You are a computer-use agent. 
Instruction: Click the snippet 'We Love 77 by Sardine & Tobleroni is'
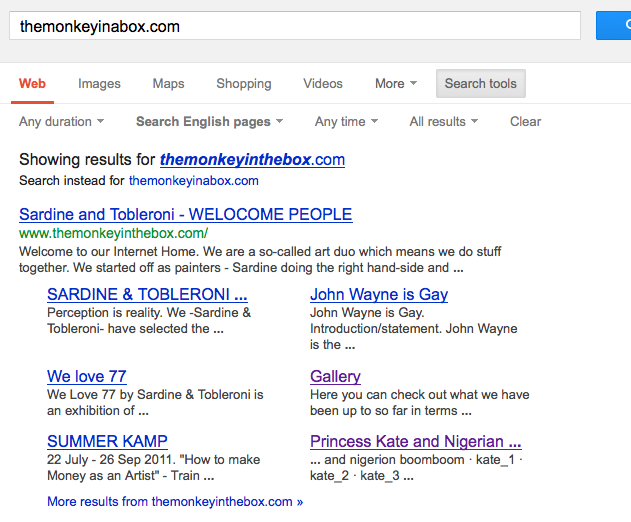pyautogui.click(x=155, y=402)
